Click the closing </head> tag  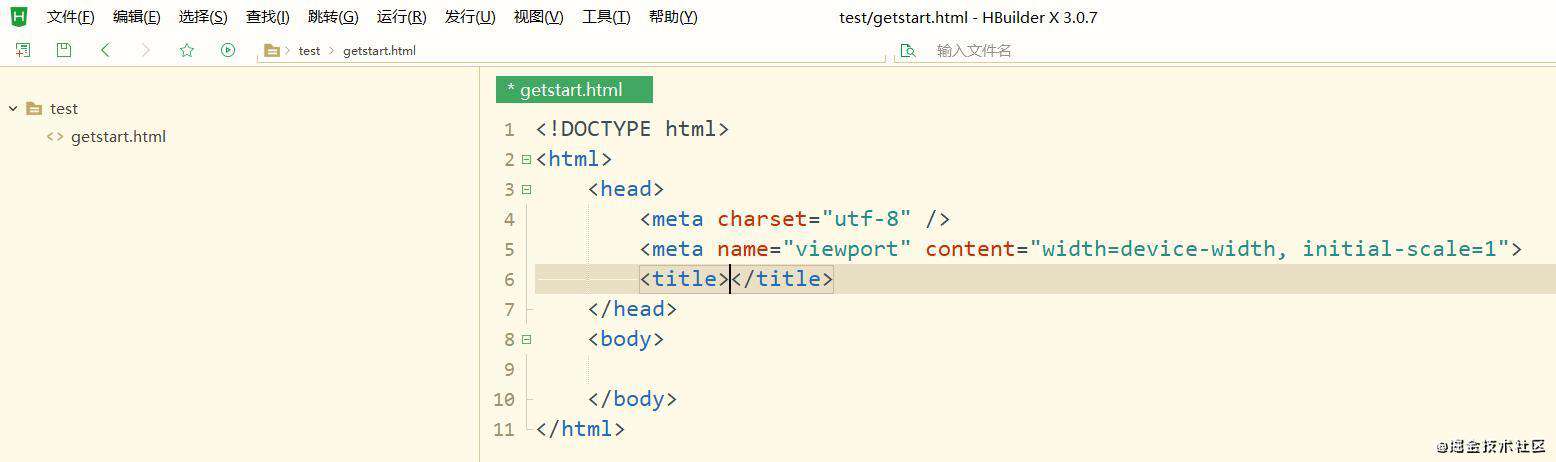pyautogui.click(x=632, y=309)
